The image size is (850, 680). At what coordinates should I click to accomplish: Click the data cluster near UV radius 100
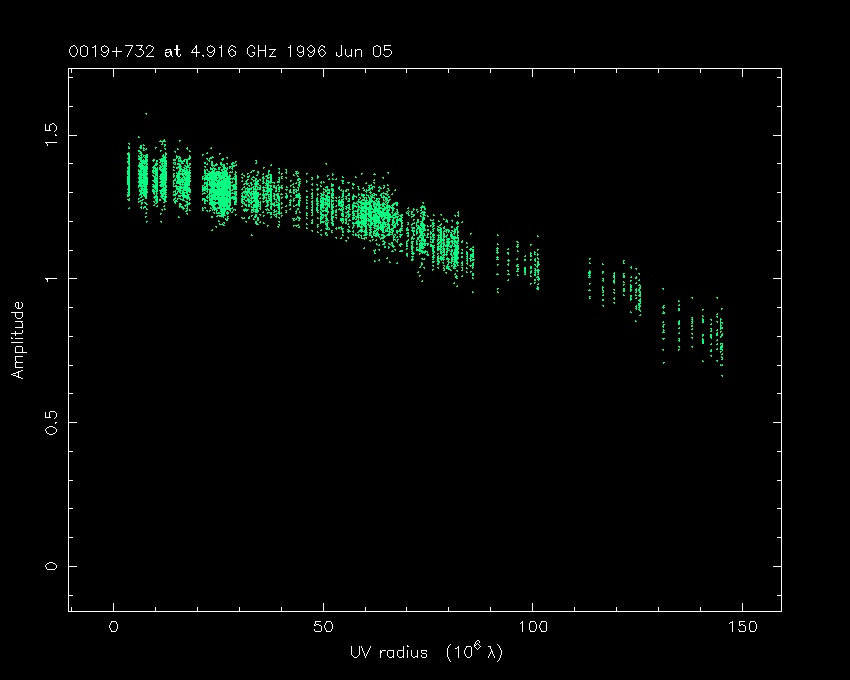pos(534,265)
